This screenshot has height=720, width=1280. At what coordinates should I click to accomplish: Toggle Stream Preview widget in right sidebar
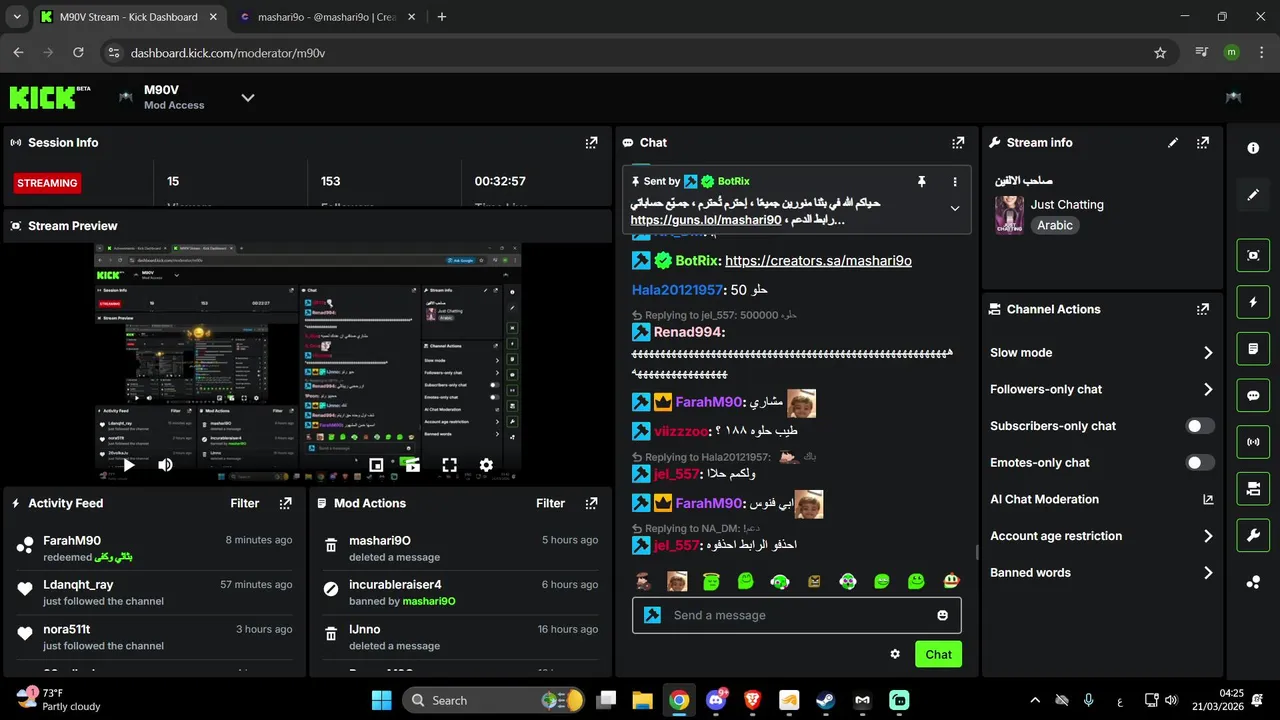point(1253,255)
